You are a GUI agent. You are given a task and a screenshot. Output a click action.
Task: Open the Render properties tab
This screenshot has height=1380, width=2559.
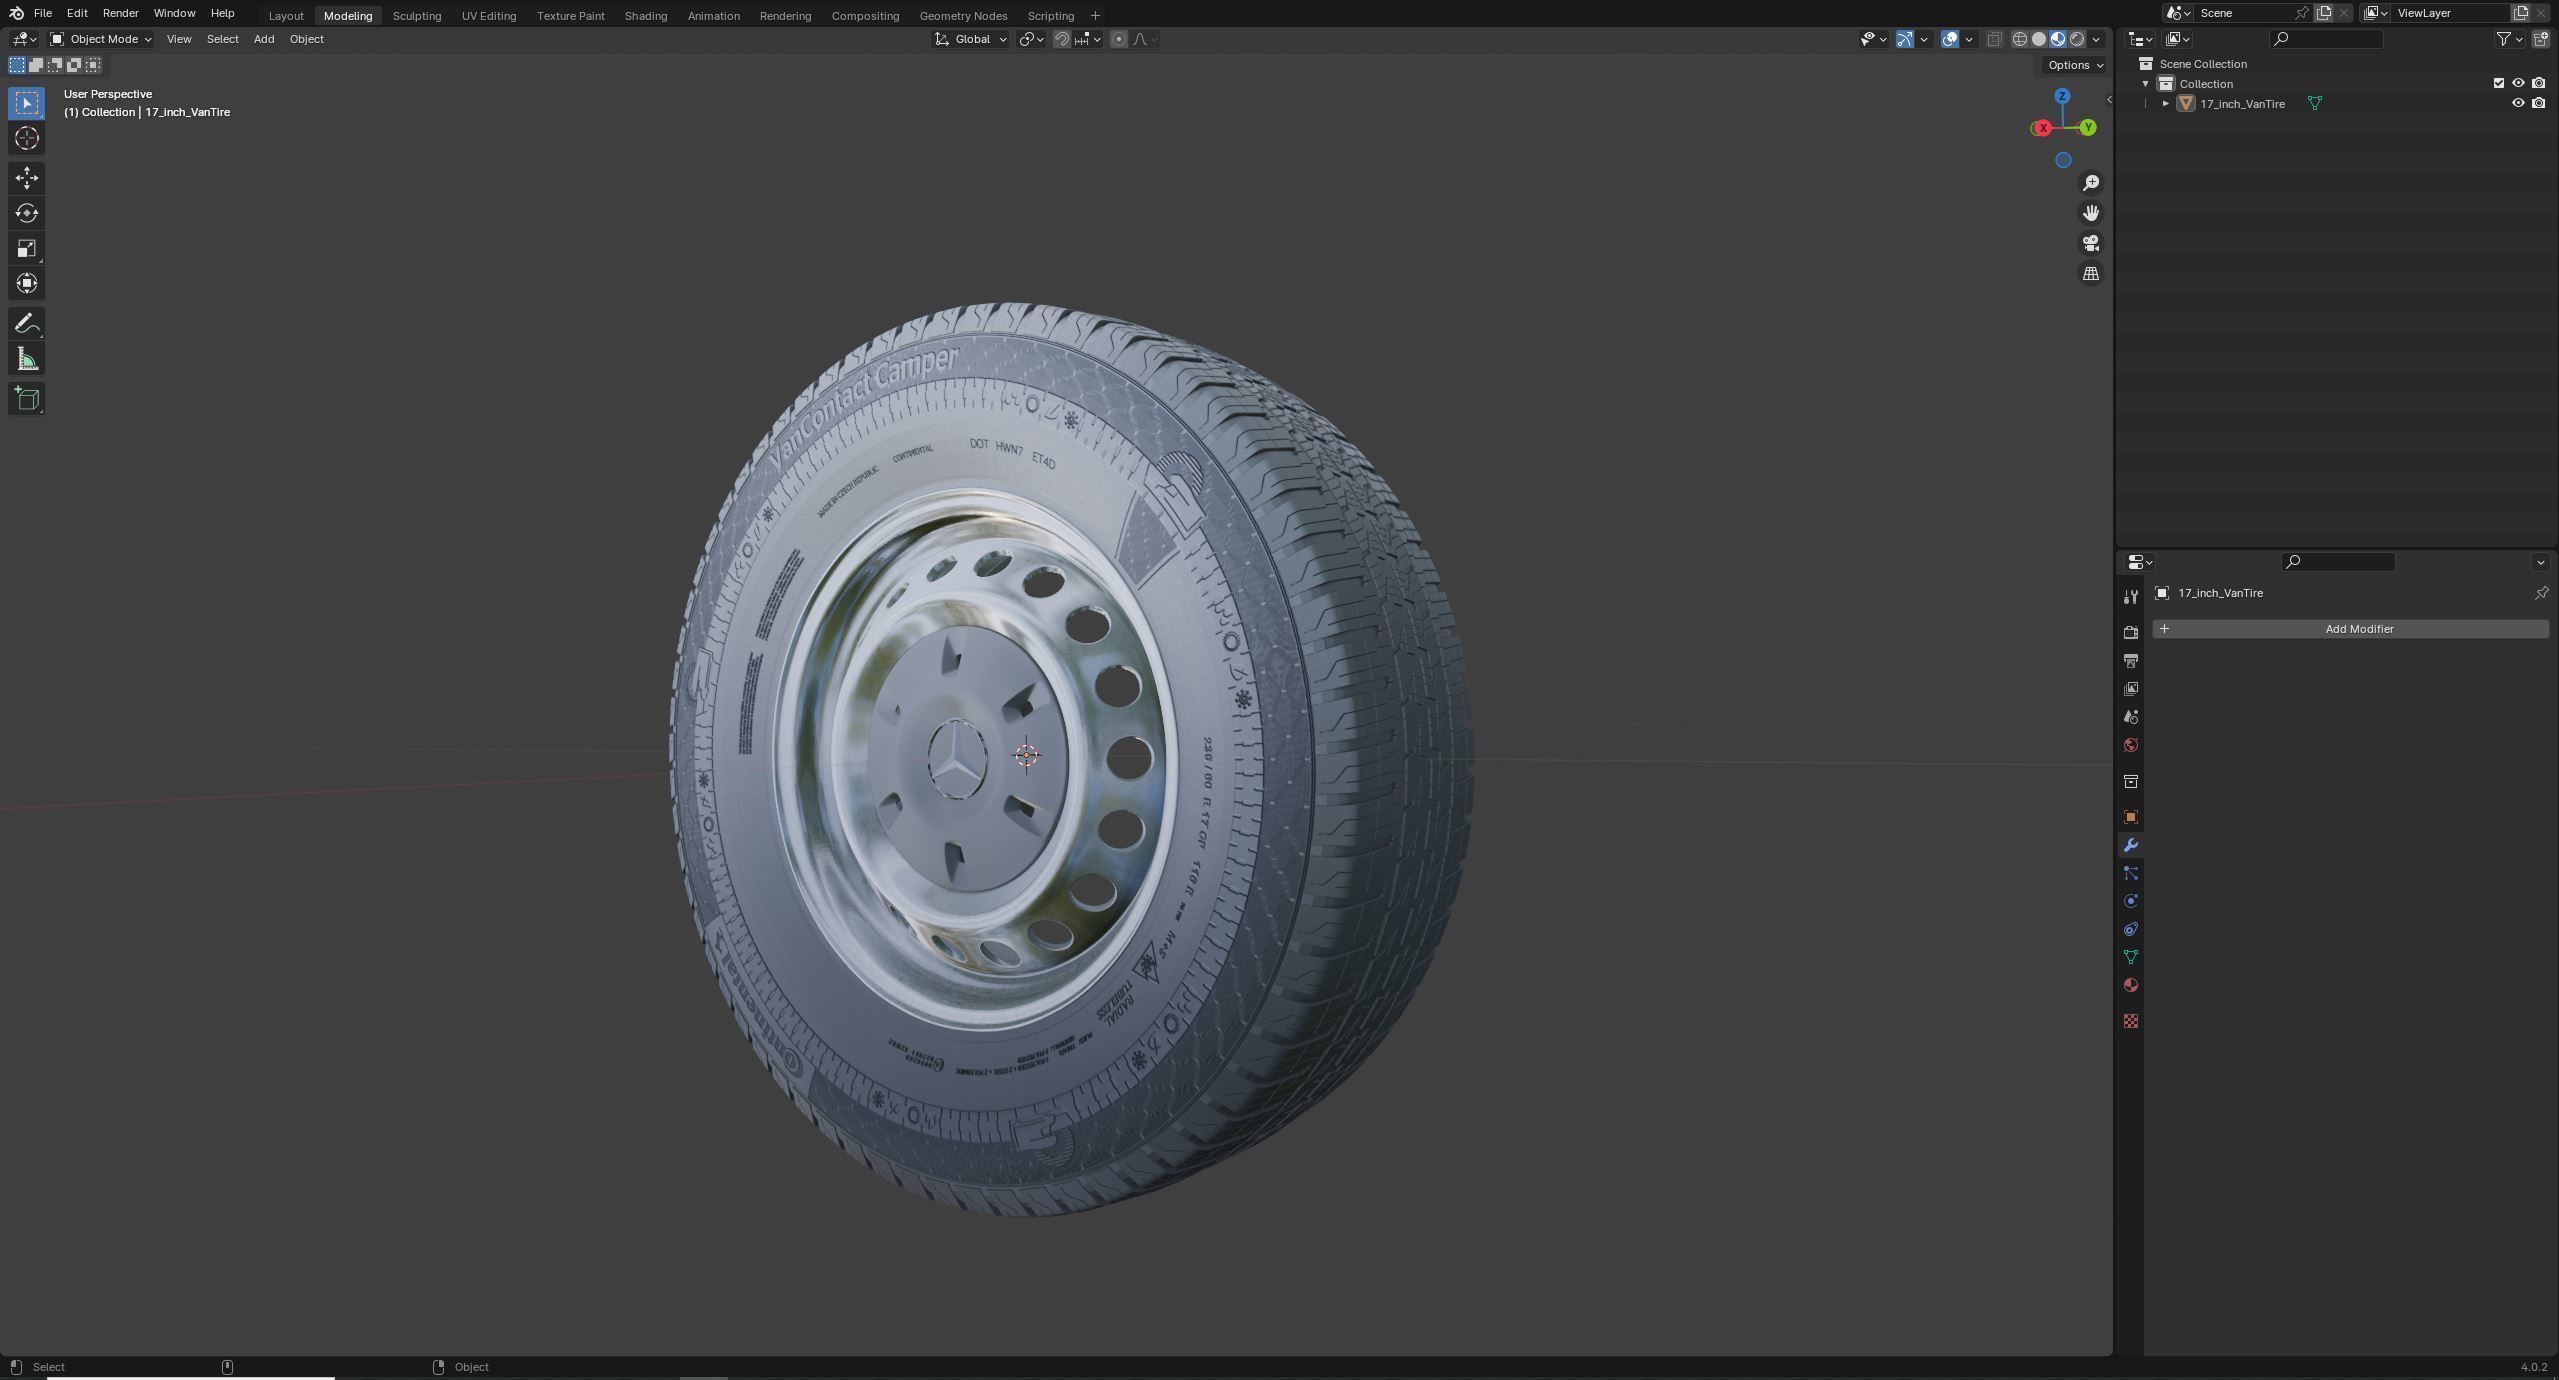tap(2130, 632)
